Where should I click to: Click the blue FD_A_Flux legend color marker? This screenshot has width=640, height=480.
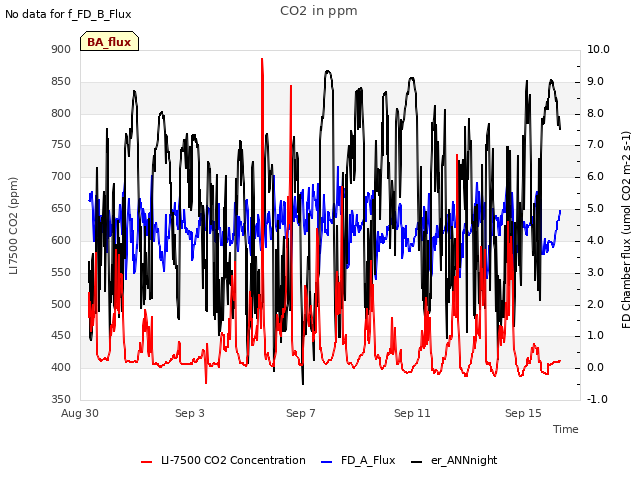click(x=327, y=462)
